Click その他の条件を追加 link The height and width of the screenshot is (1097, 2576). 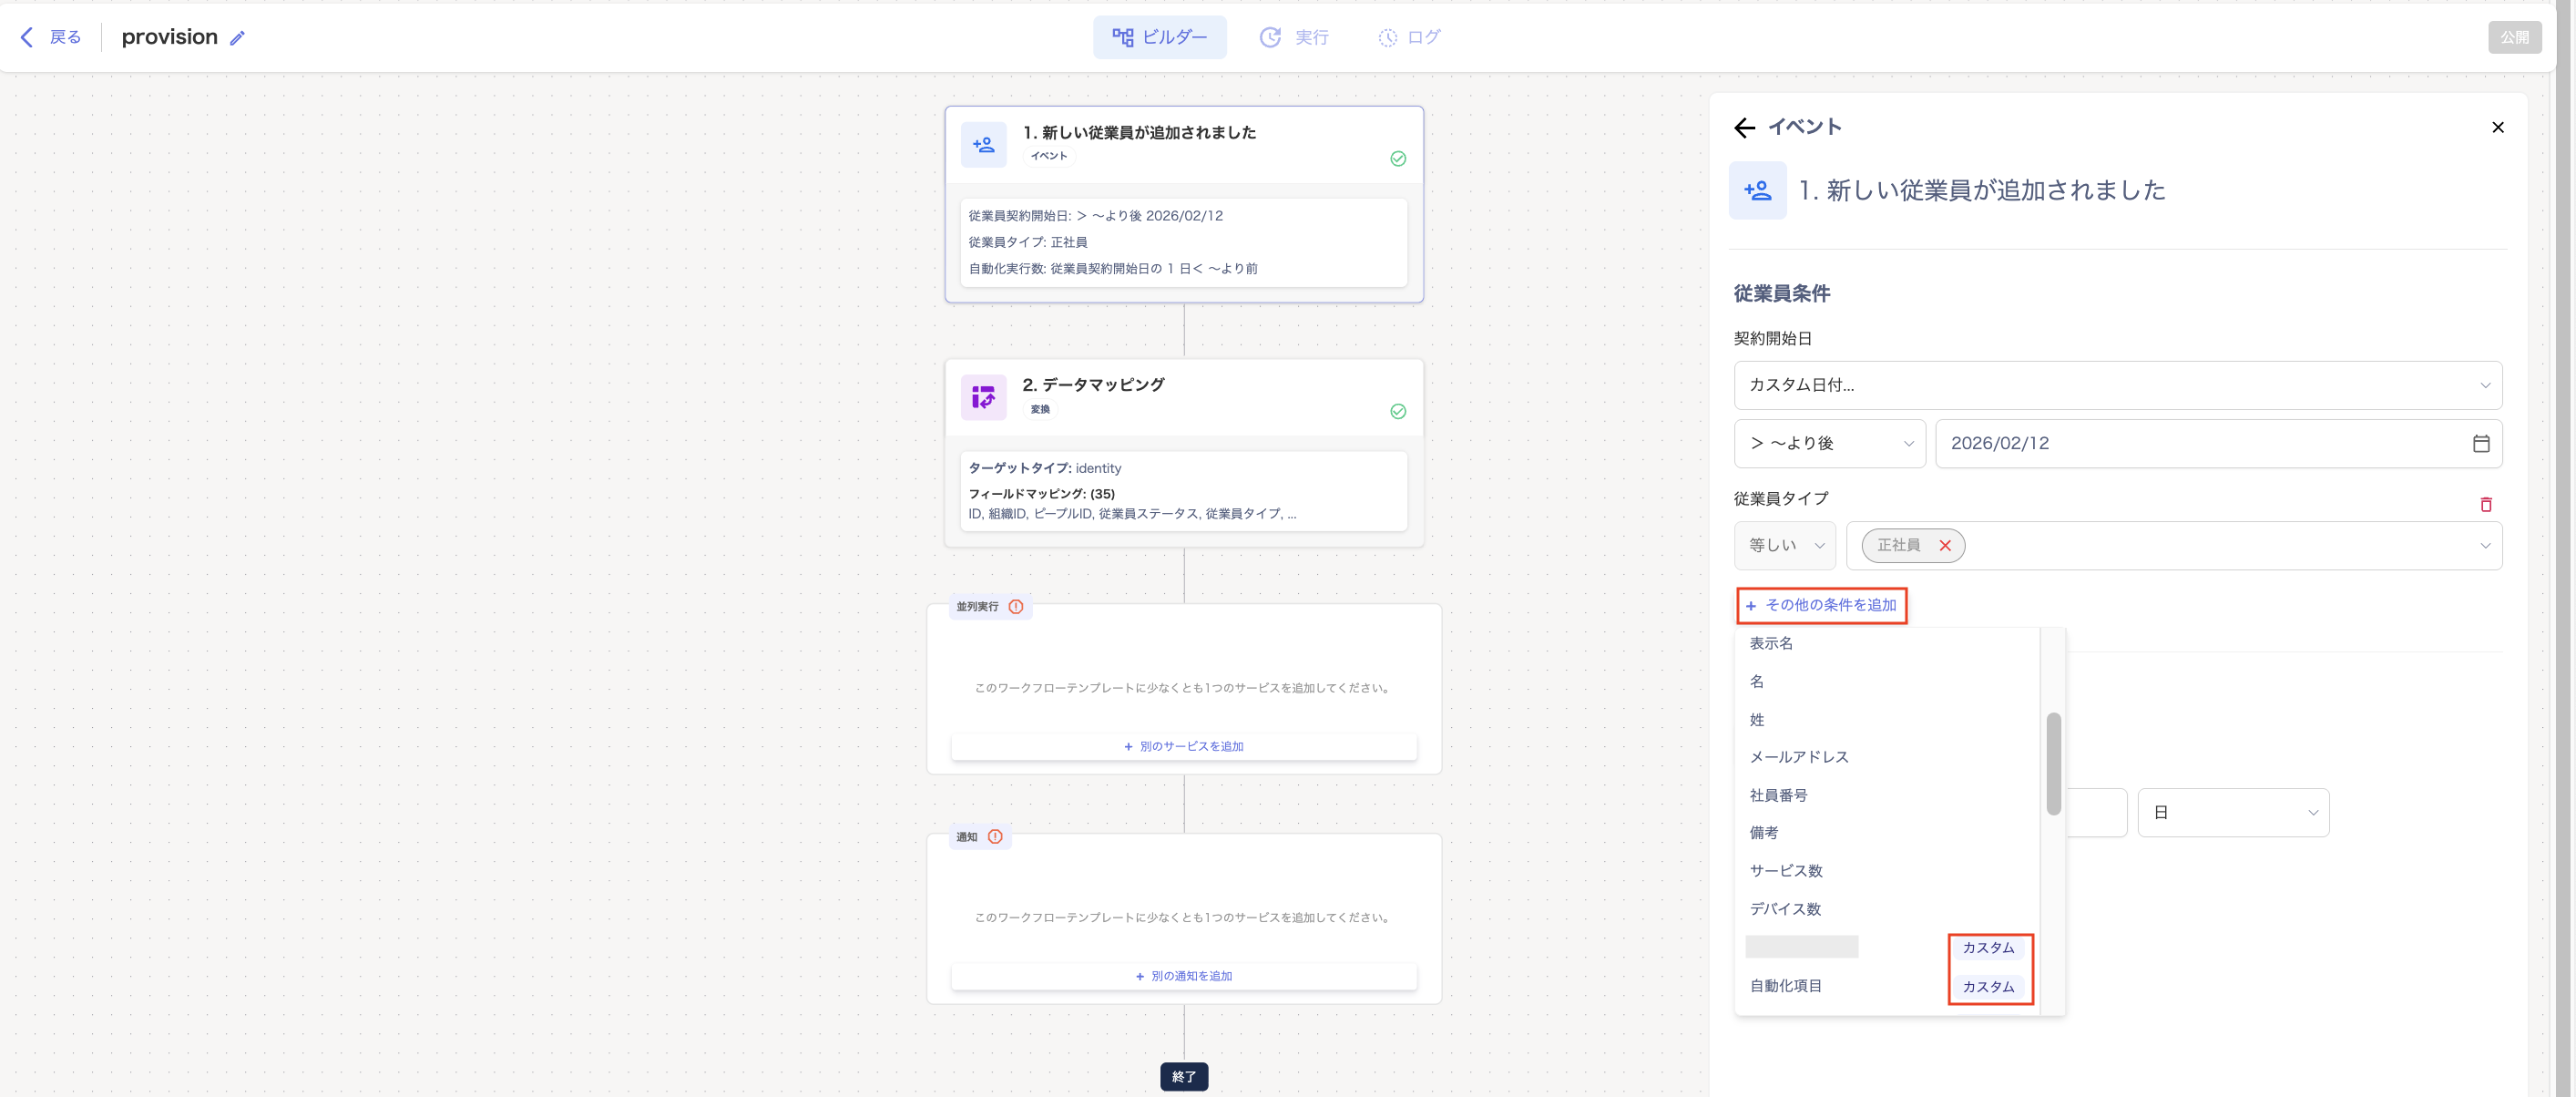[x=1821, y=605]
